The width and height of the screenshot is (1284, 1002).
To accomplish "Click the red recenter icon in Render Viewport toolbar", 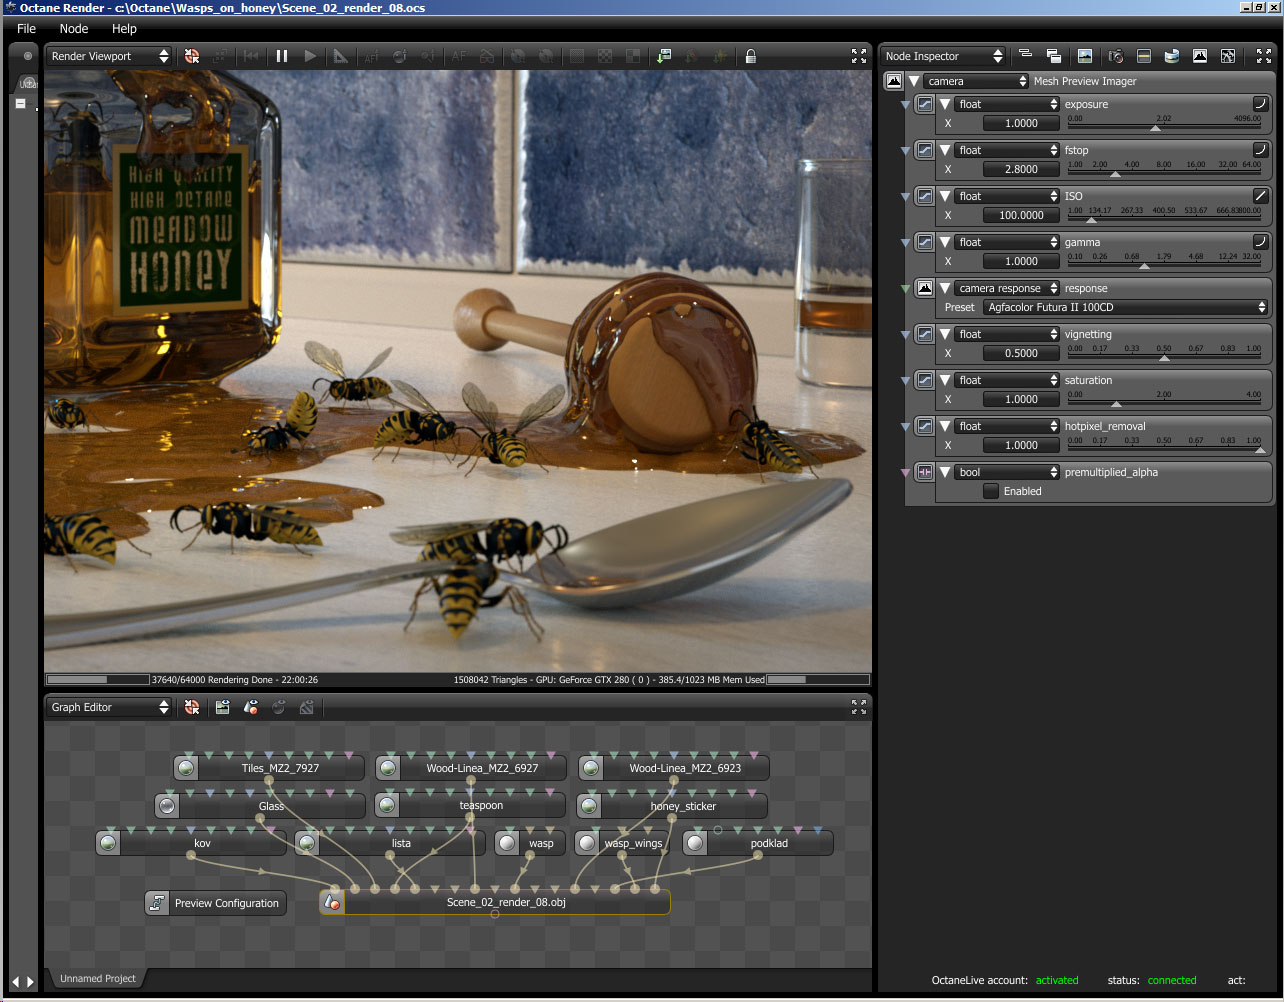I will (192, 56).
